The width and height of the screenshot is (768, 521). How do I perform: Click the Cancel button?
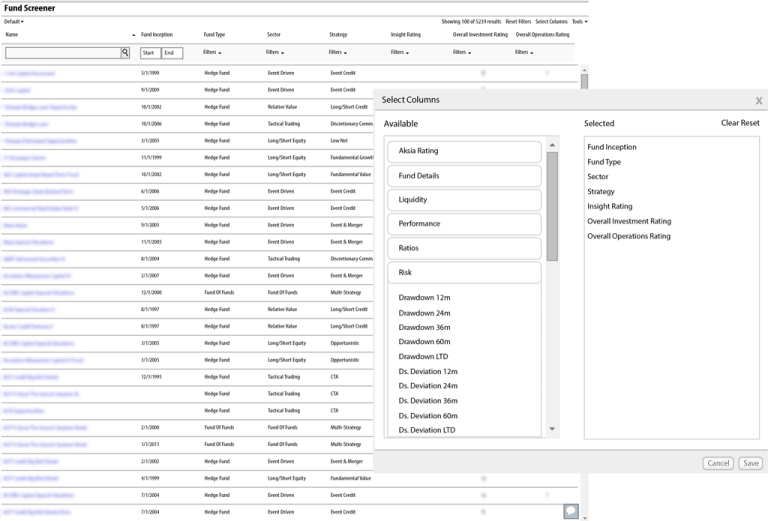tap(718, 463)
